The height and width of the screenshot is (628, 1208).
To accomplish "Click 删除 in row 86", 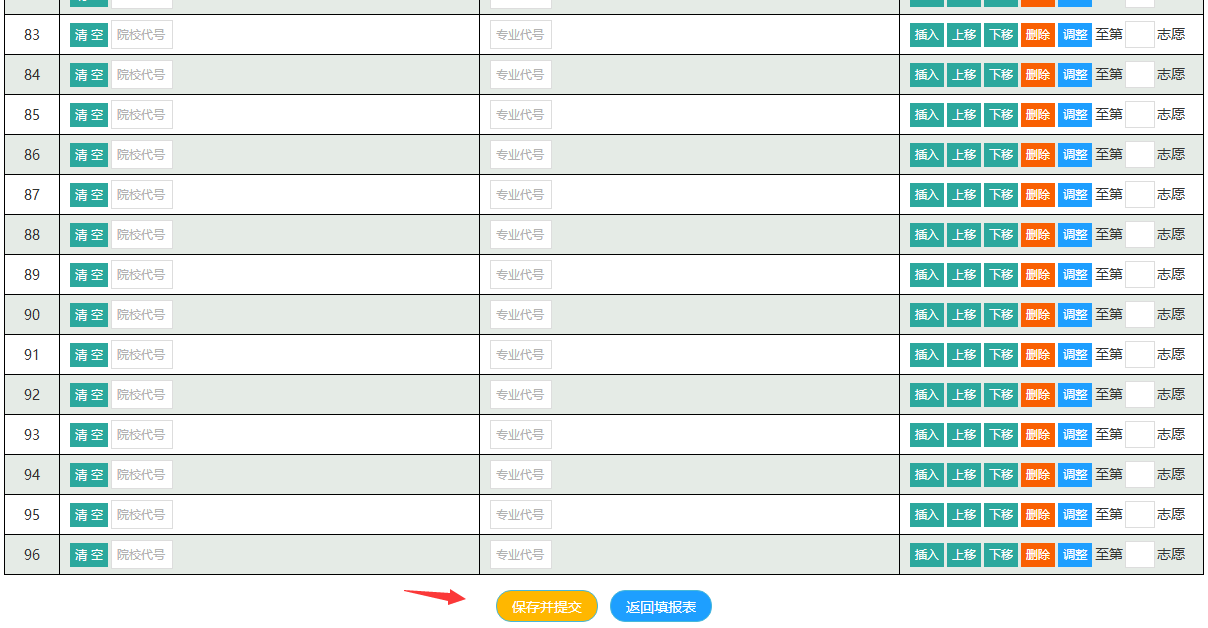I will click(1038, 155).
